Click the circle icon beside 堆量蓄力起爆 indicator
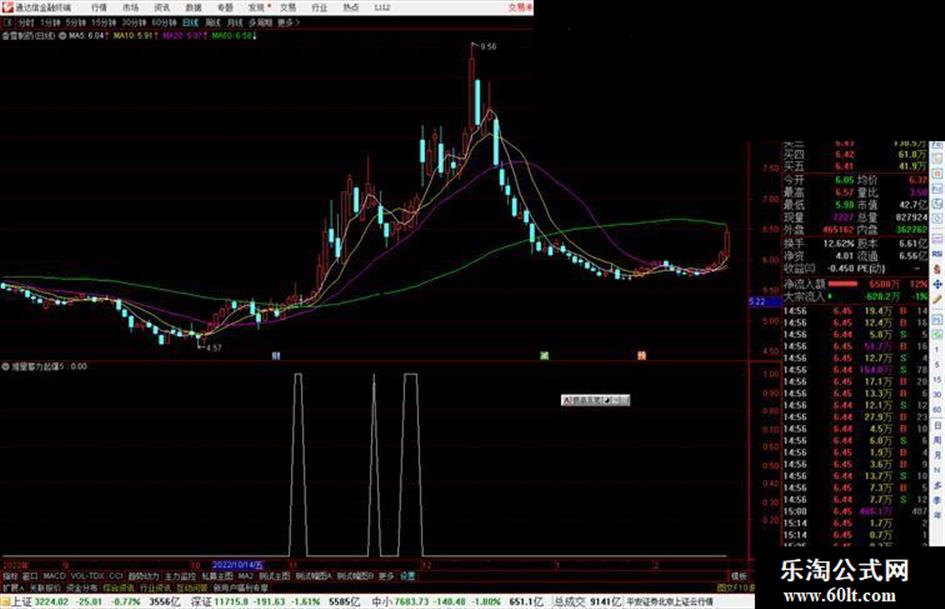This screenshot has height=609, width=945. [x=6, y=366]
